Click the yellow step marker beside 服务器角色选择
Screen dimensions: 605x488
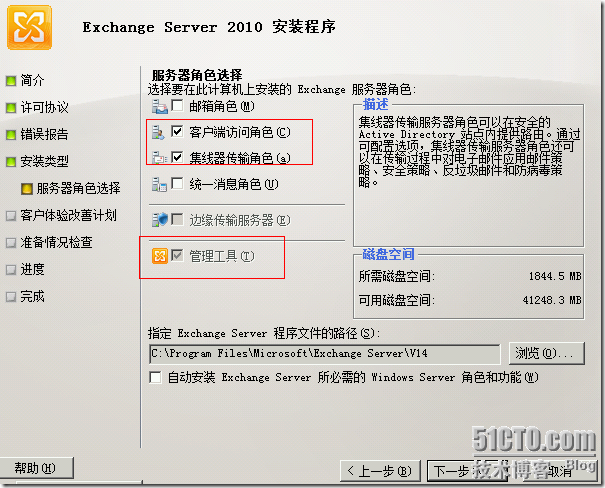[x=27, y=189]
